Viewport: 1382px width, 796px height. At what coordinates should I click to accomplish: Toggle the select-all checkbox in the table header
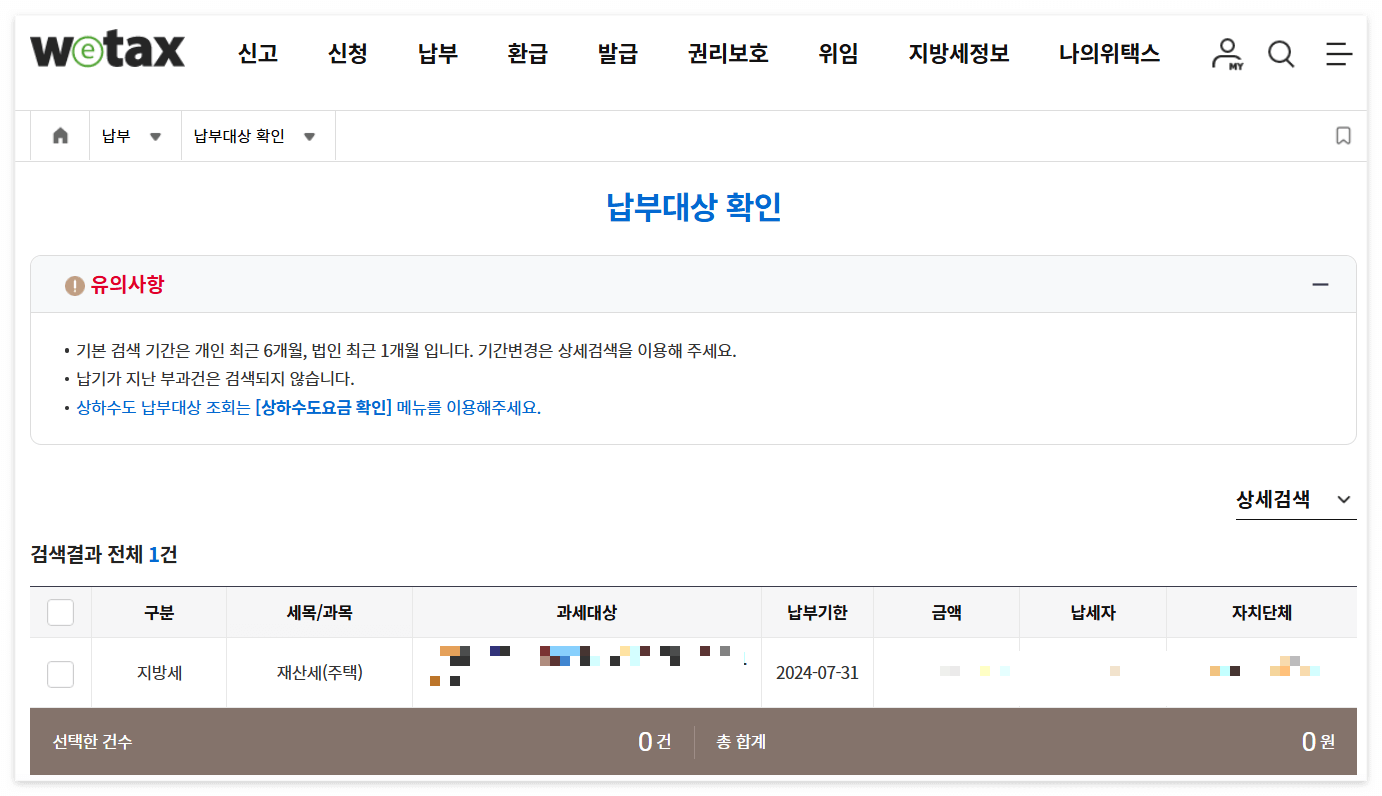pyautogui.click(x=60, y=611)
